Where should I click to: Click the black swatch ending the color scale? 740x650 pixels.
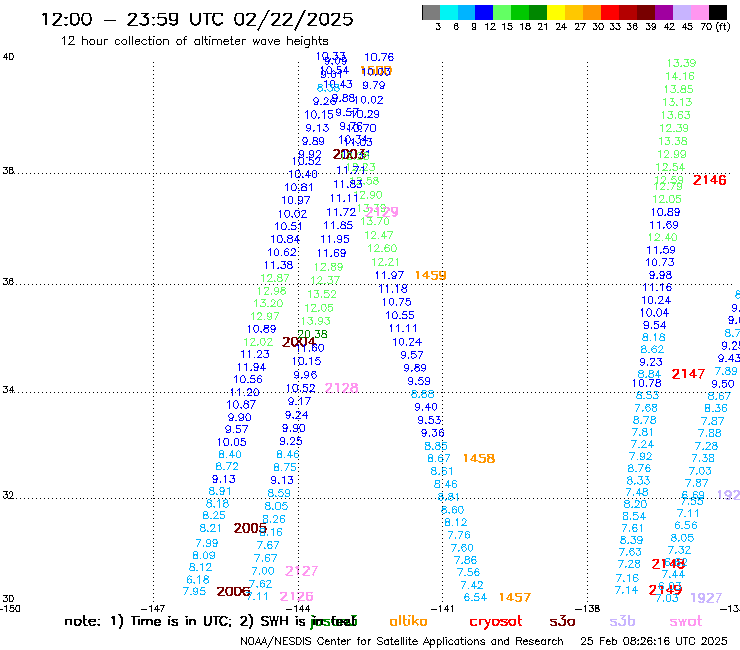718,12
